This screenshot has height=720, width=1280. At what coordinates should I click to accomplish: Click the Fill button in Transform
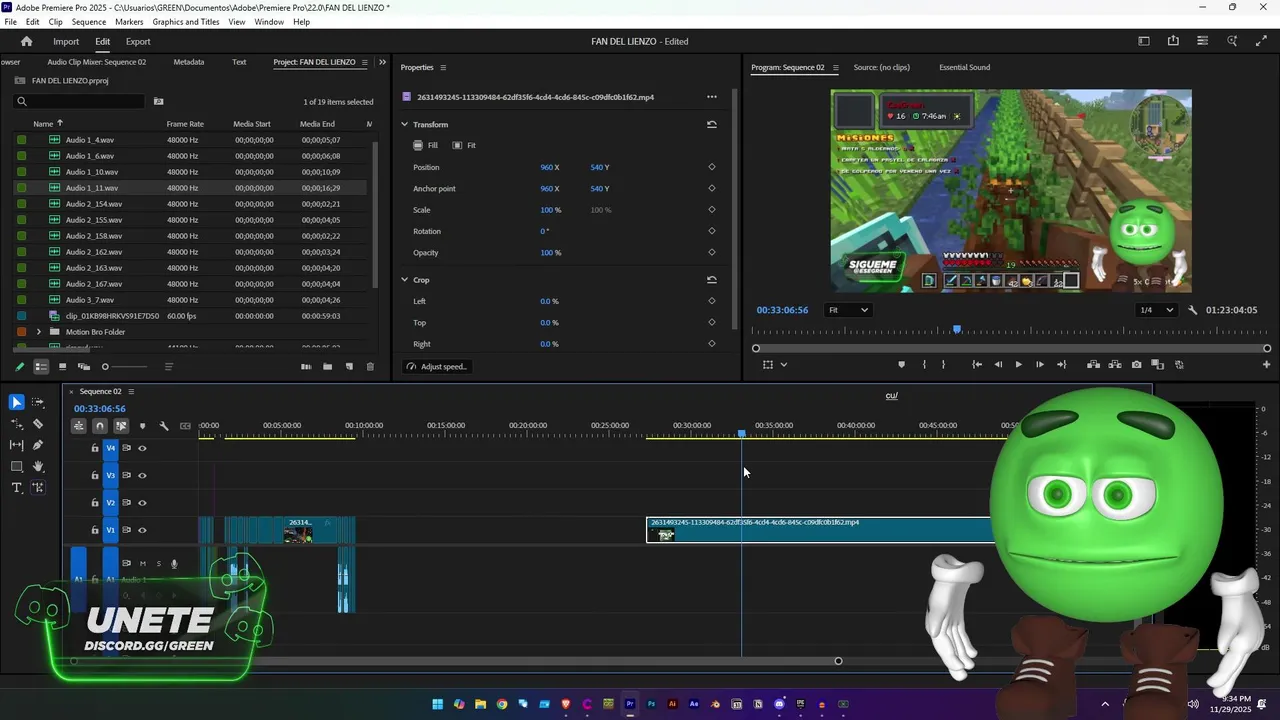point(426,146)
